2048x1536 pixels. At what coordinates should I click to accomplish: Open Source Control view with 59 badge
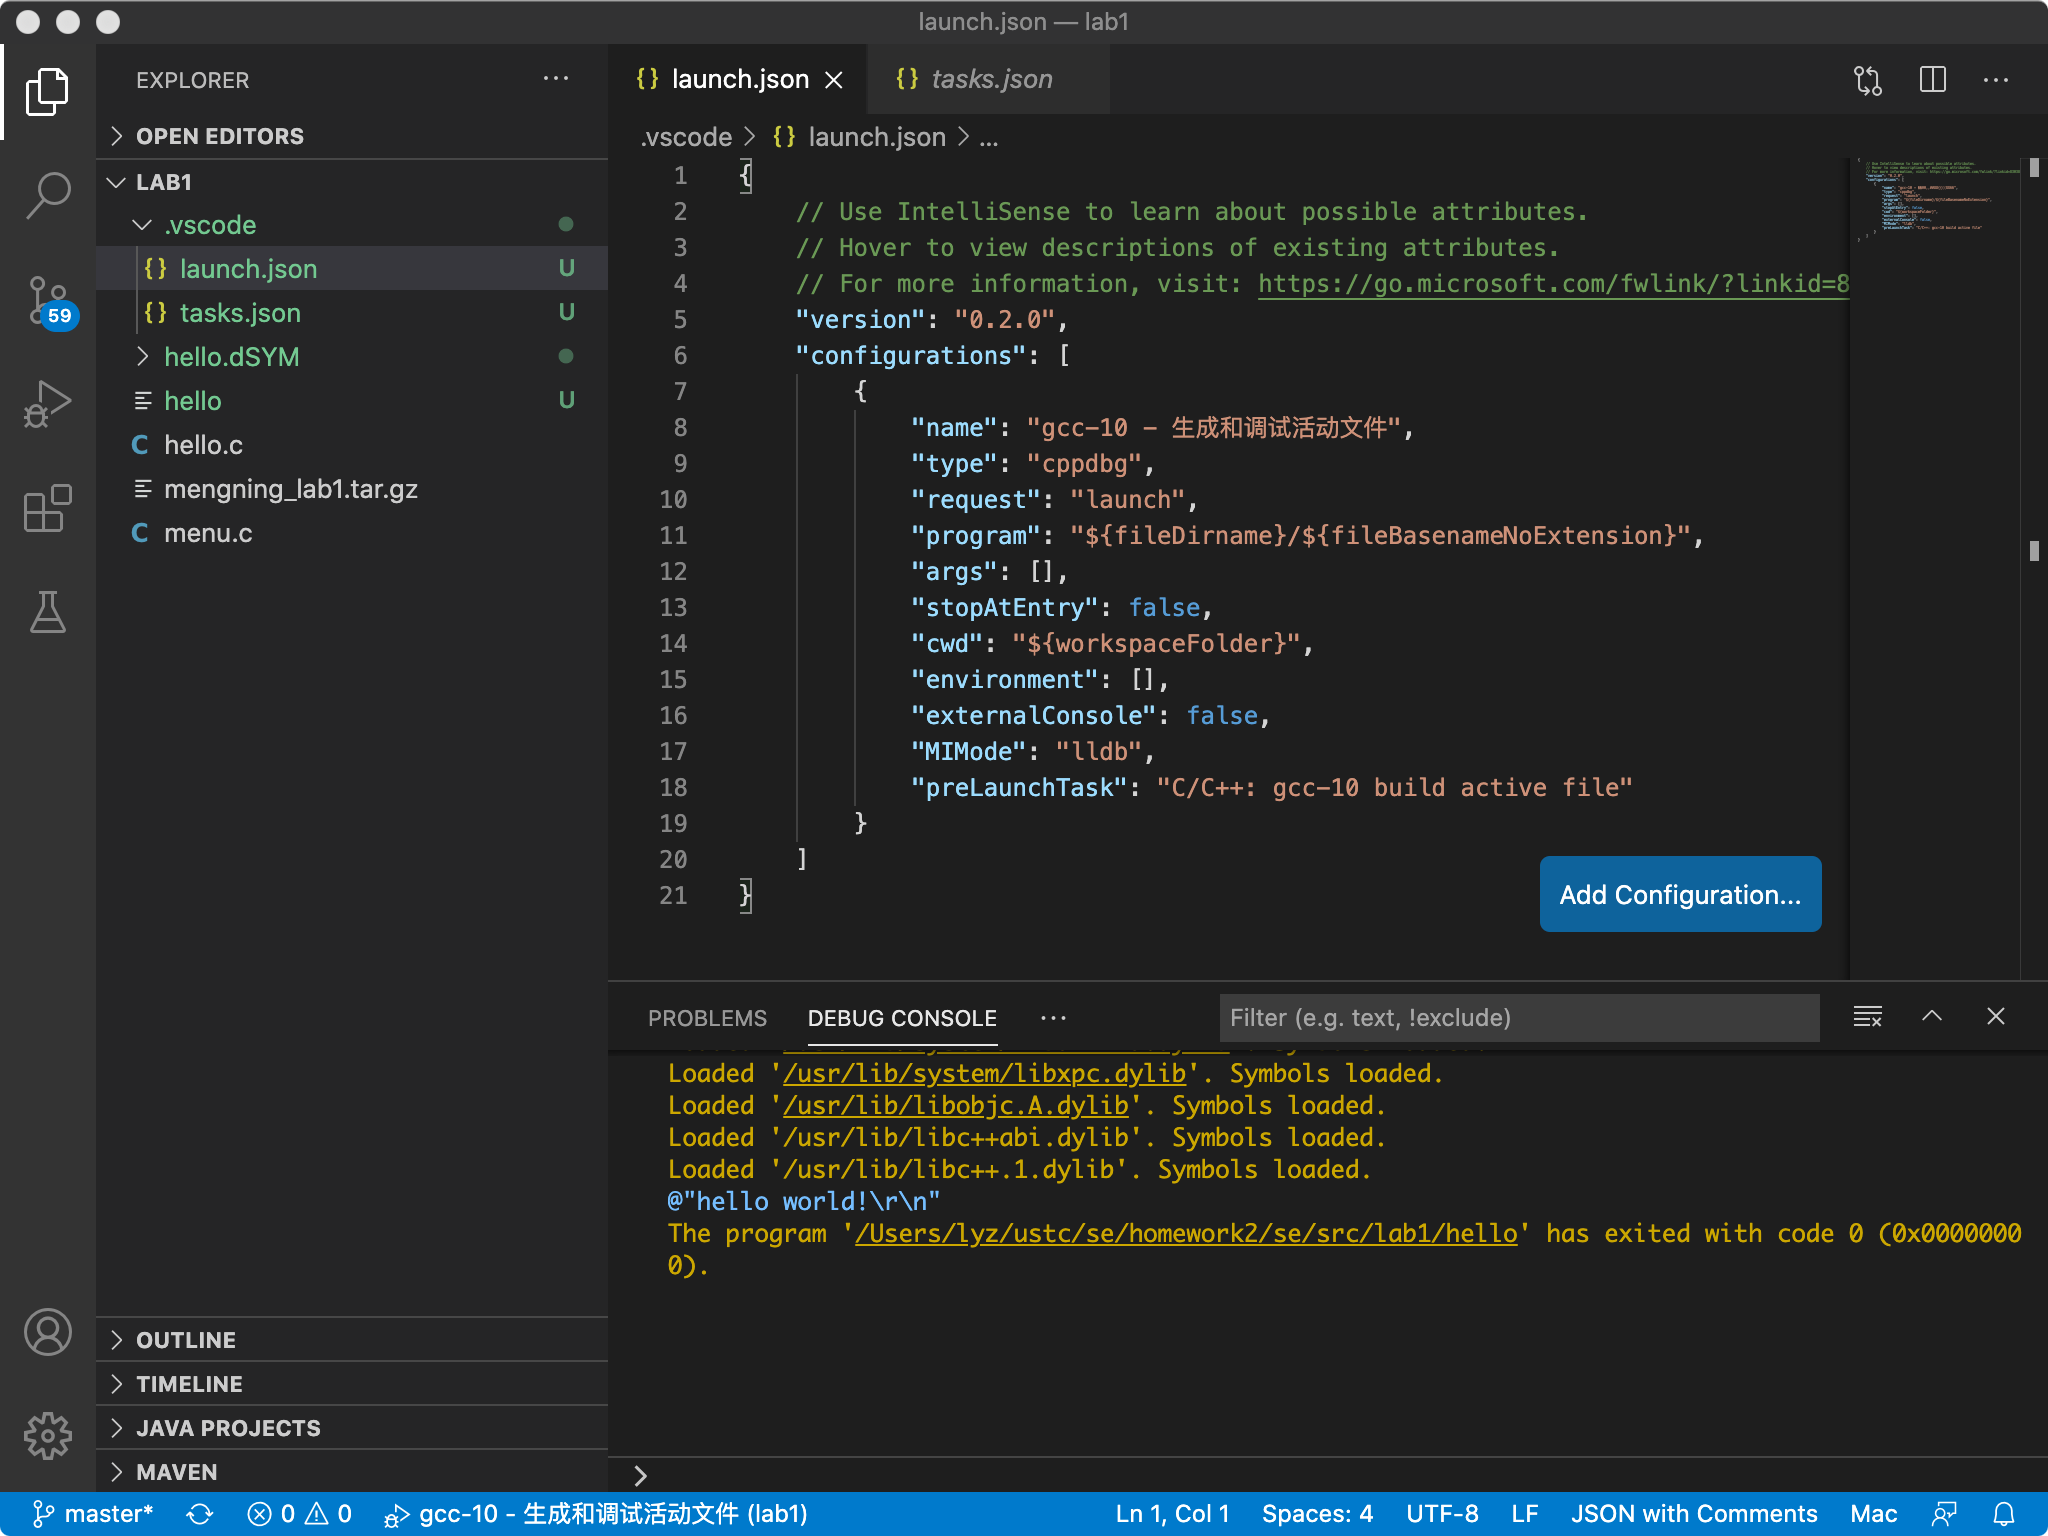(x=47, y=302)
